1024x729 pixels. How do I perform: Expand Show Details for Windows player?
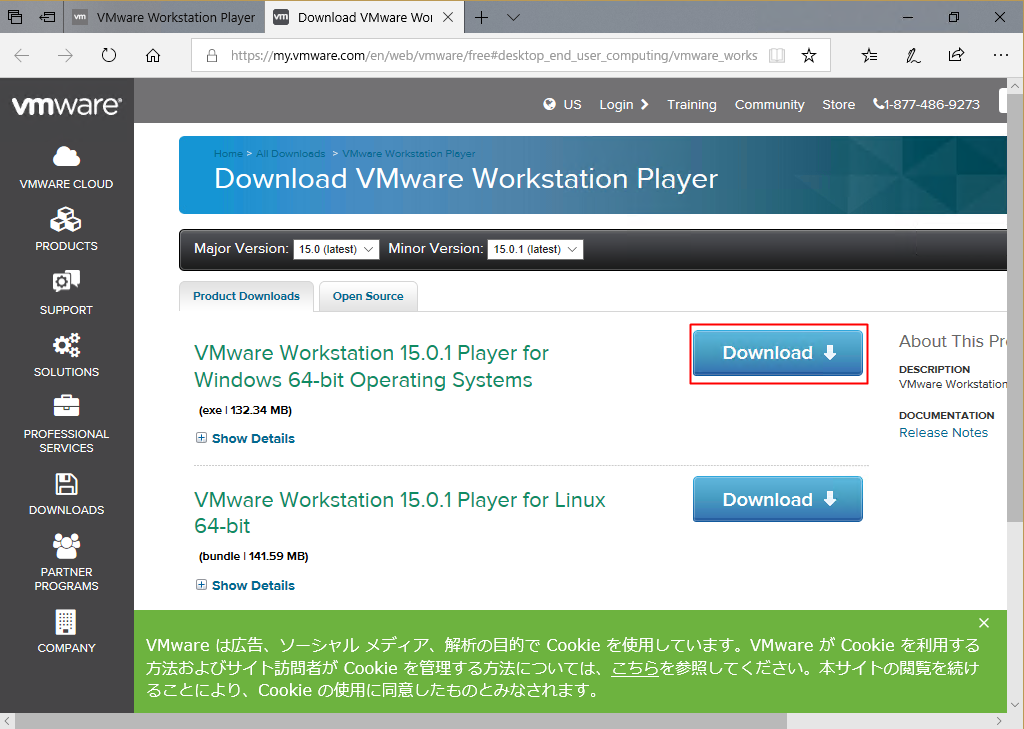pyautogui.click(x=246, y=438)
